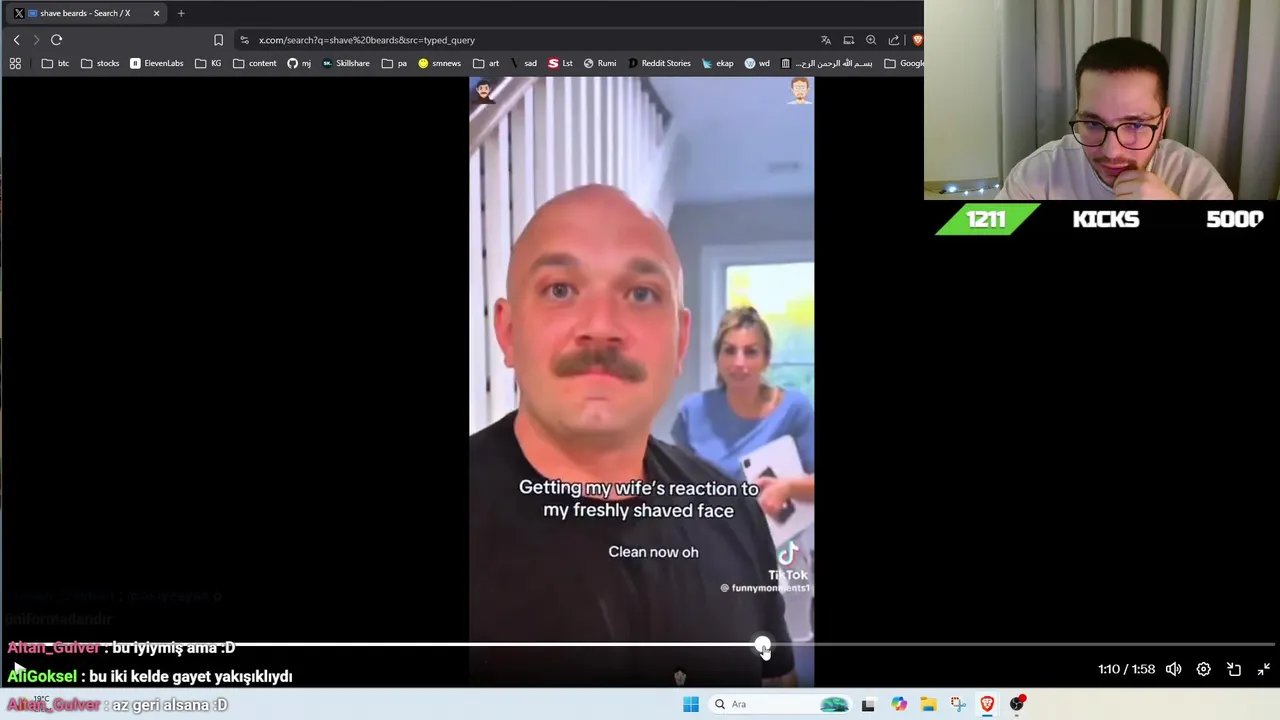Exit fullscreen video with collapse icon

pyautogui.click(x=1264, y=669)
